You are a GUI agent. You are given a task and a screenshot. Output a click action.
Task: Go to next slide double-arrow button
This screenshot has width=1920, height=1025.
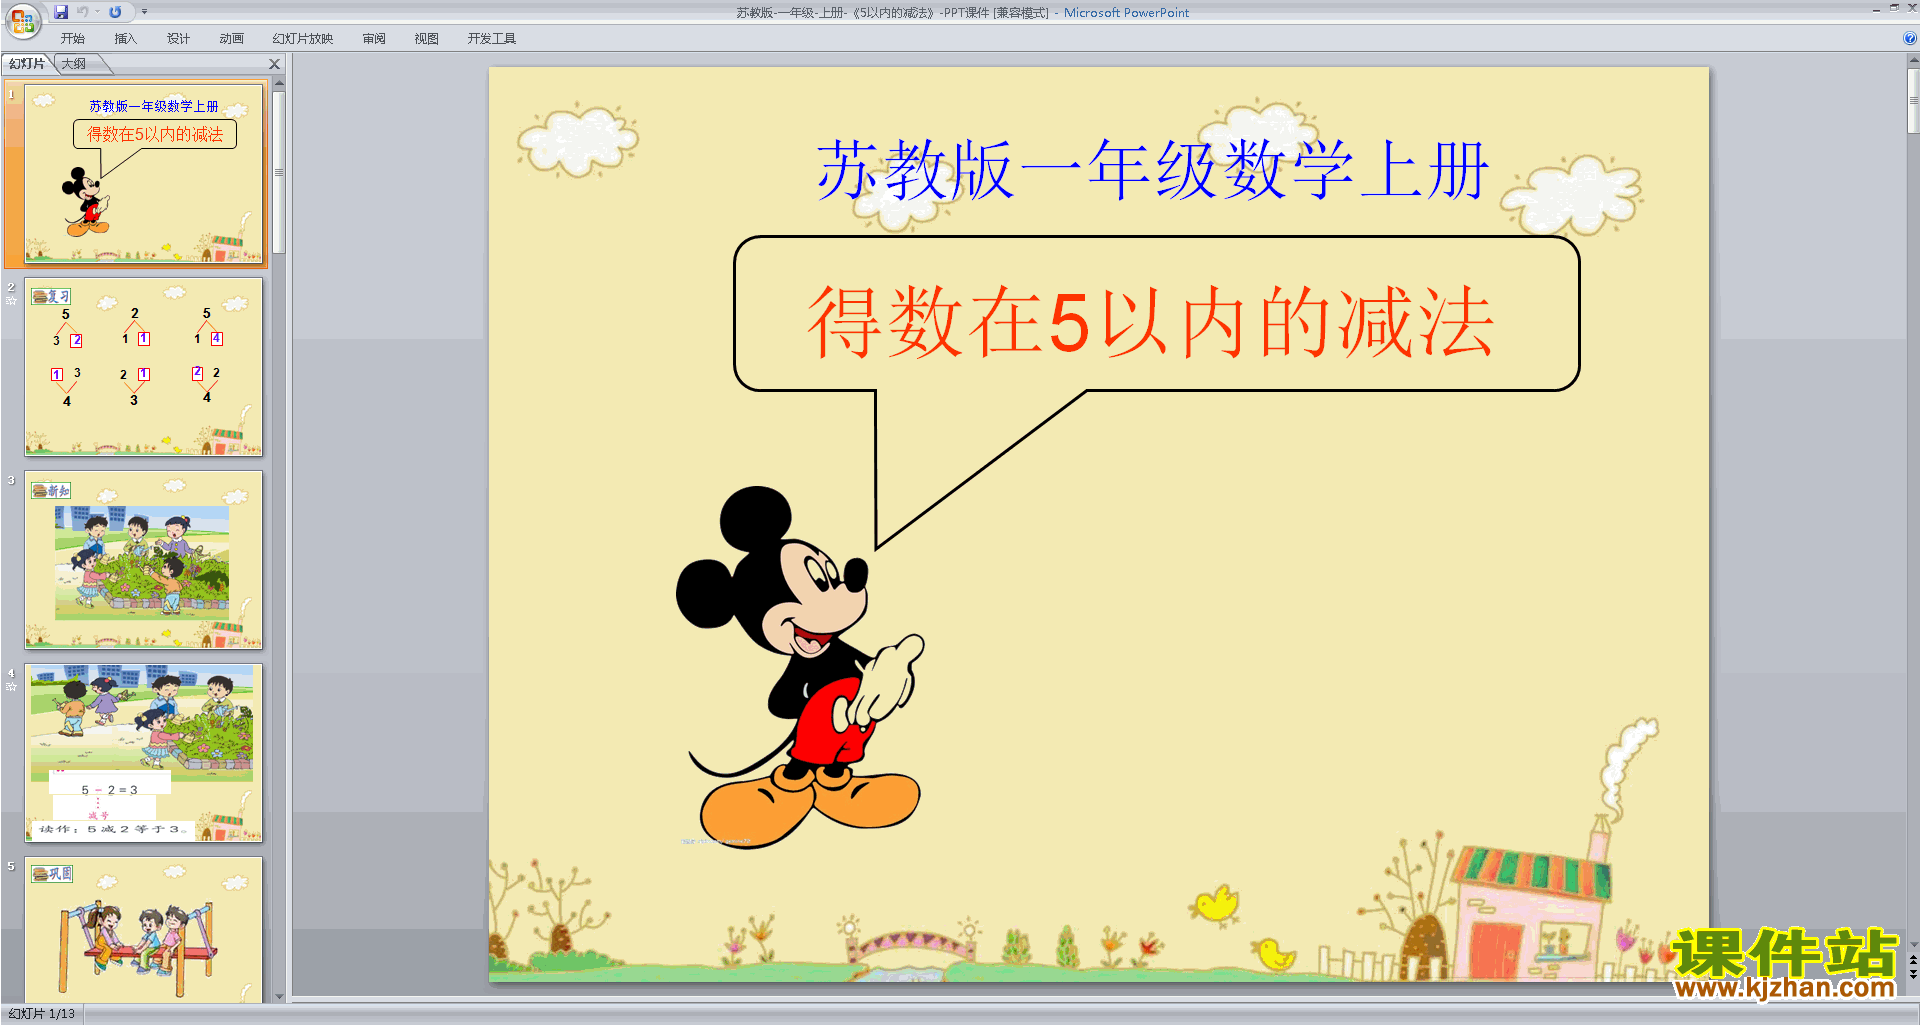(x=1913, y=974)
